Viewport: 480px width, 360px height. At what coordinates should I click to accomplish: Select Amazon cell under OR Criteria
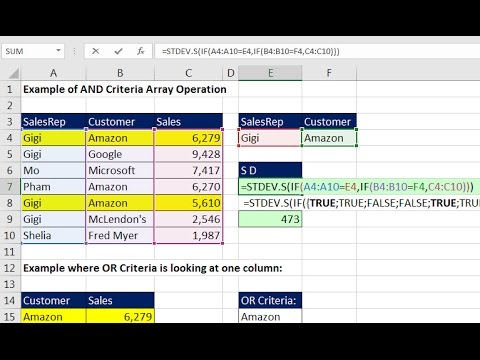[270, 316]
